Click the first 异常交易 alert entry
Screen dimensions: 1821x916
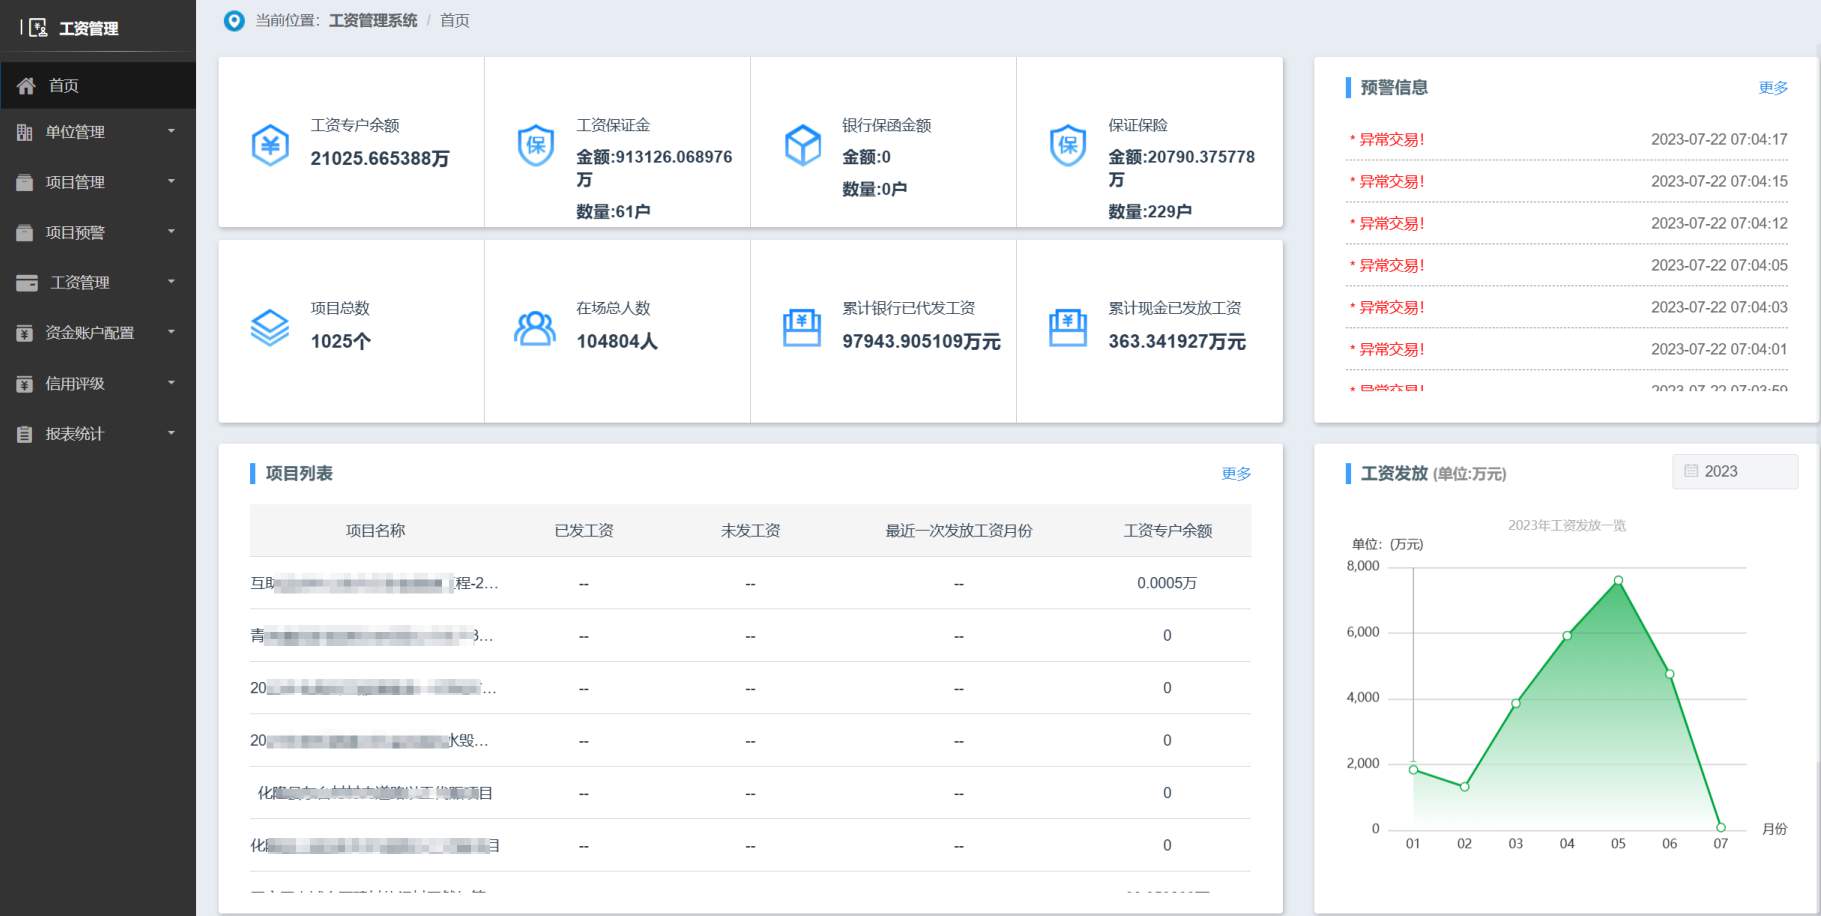point(1391,139)
